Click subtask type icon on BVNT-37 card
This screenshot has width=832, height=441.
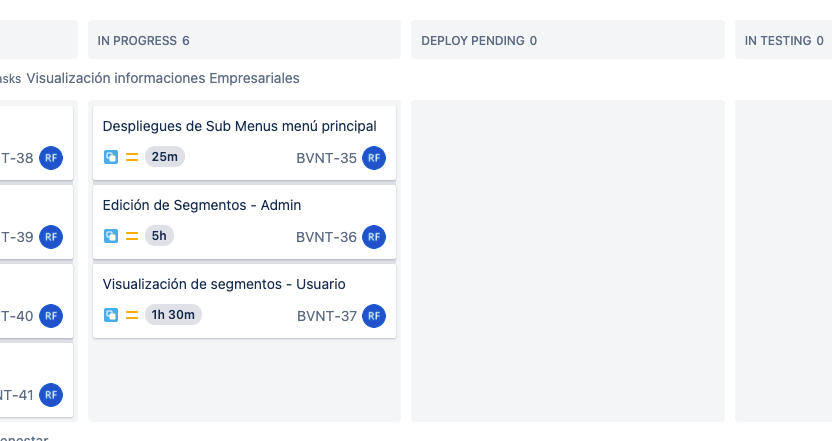(x=111, y=315)
